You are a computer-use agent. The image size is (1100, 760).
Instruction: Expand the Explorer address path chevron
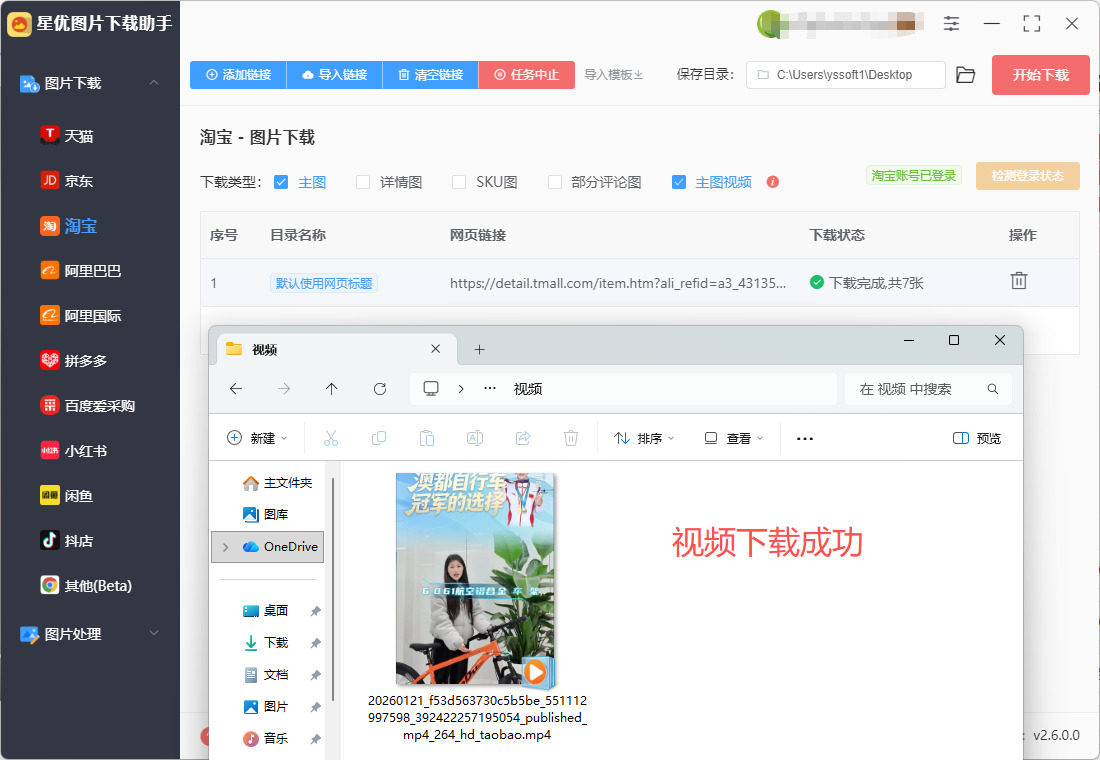461,389
